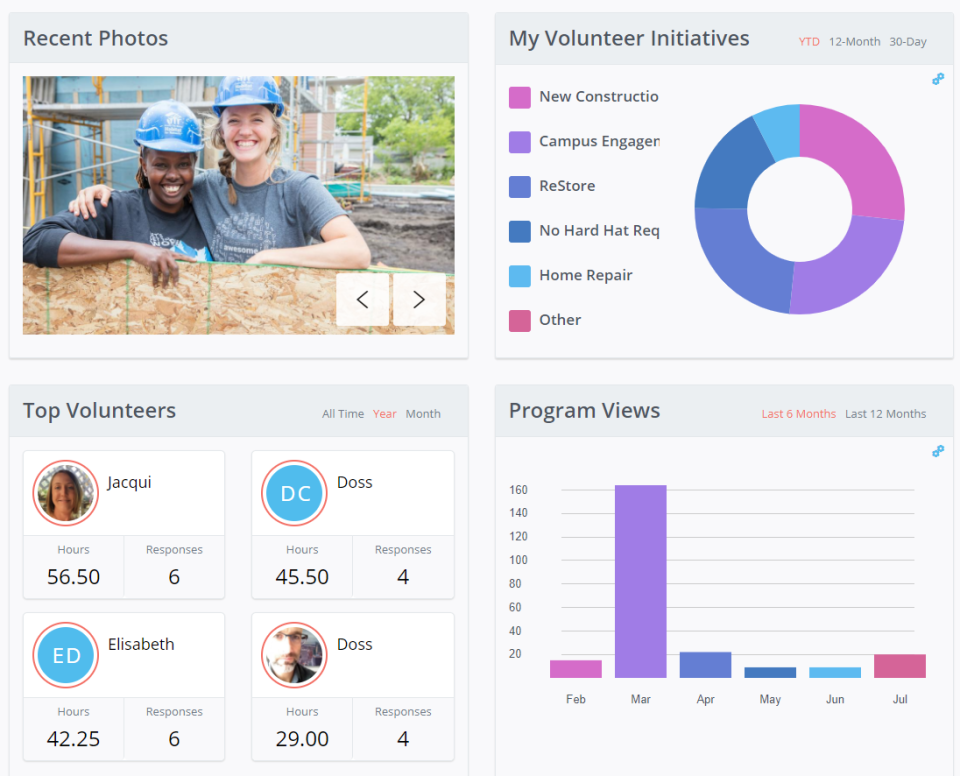
Task: Toggle No Hard Hat Required legend swatch
Action: click(x=520, y=232)
